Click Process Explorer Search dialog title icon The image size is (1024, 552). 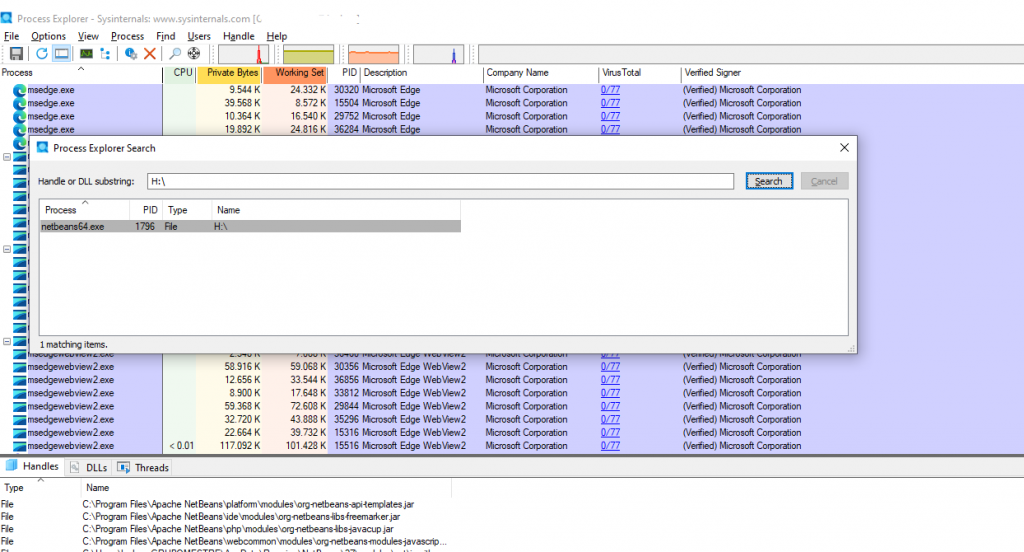click(x=42, y=148)
